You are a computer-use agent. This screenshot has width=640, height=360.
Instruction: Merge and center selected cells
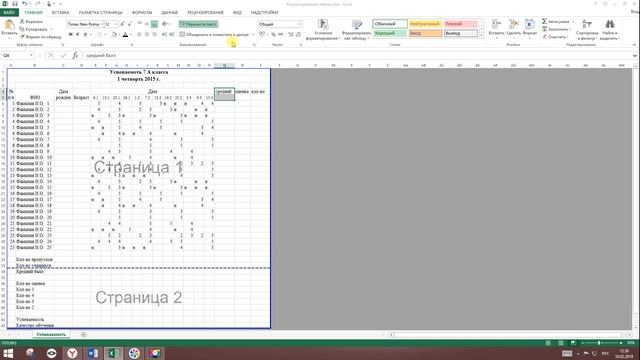click(214, 34)
